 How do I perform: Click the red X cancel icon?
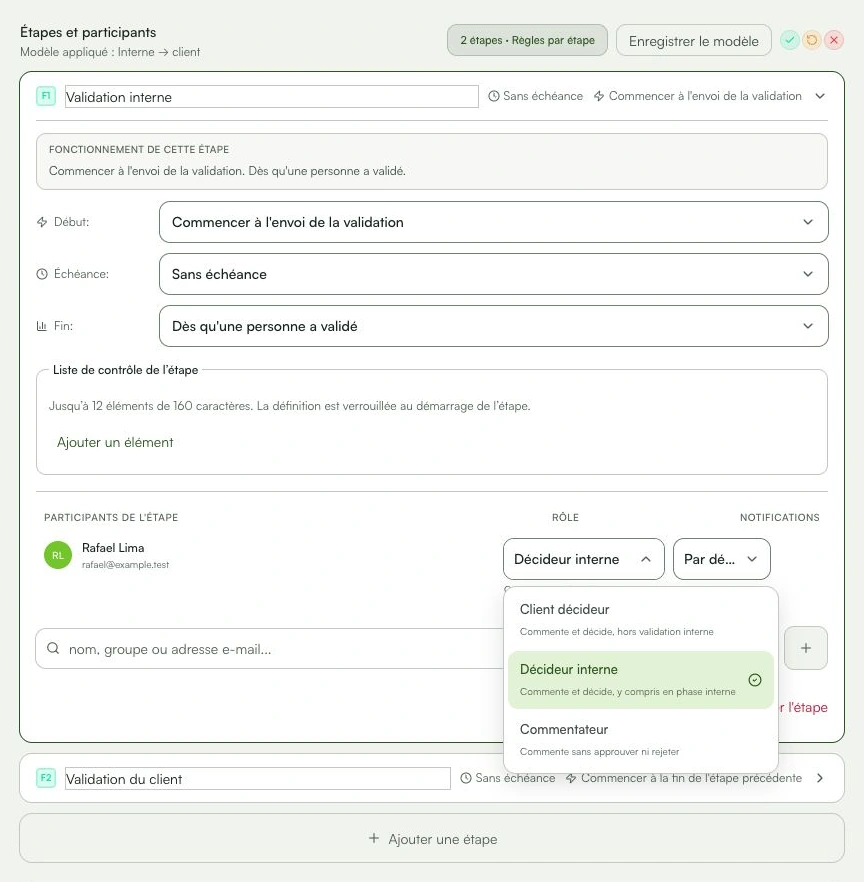pos(834,40)
